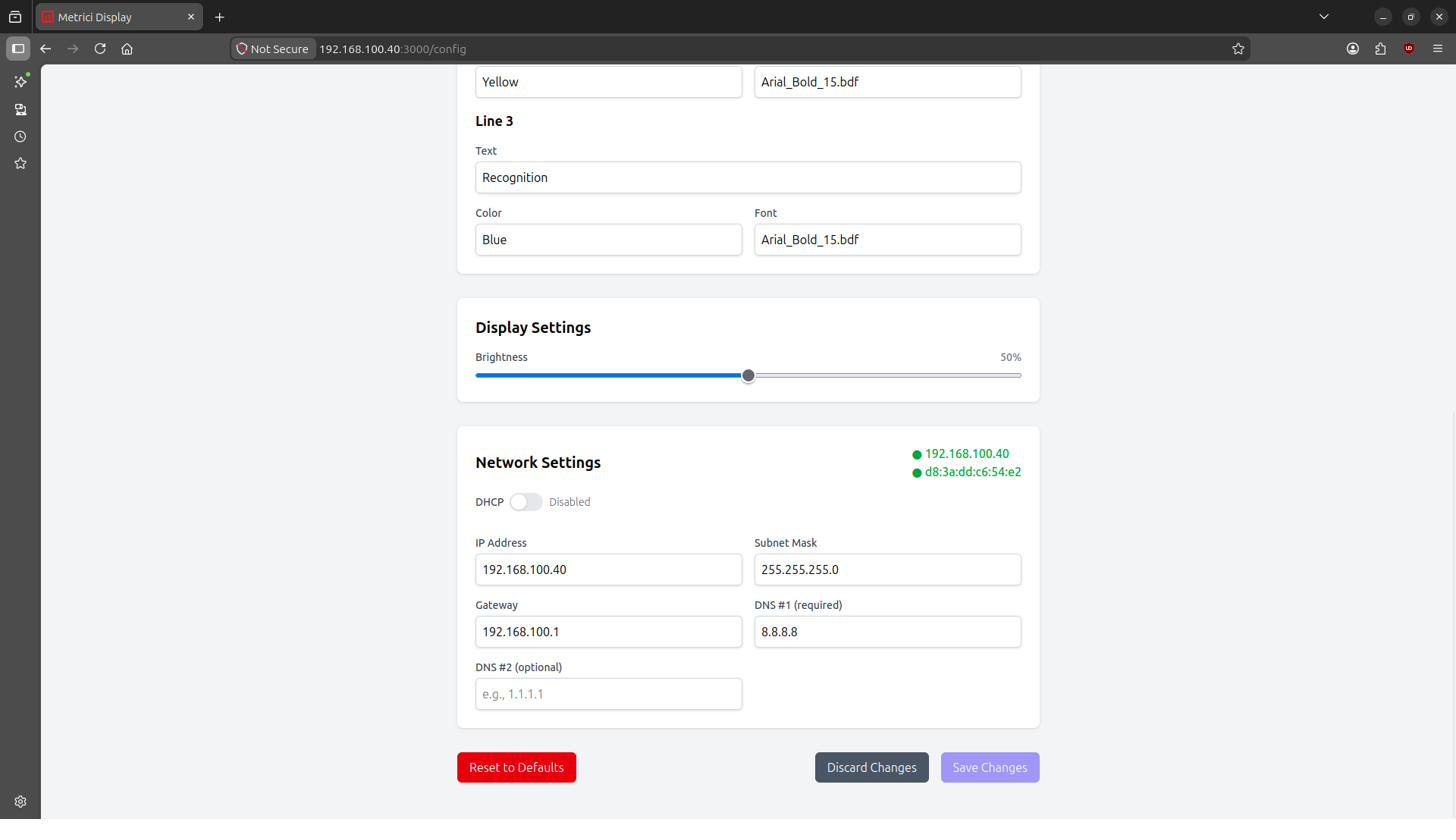Toggle the DHCP switch
The height and width of the screenshot is (840, 1456).
point(526,502)
